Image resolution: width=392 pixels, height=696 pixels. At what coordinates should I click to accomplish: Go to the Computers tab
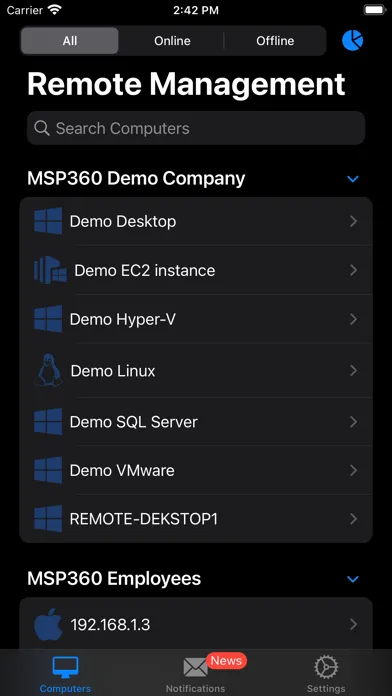pos(65,675)
